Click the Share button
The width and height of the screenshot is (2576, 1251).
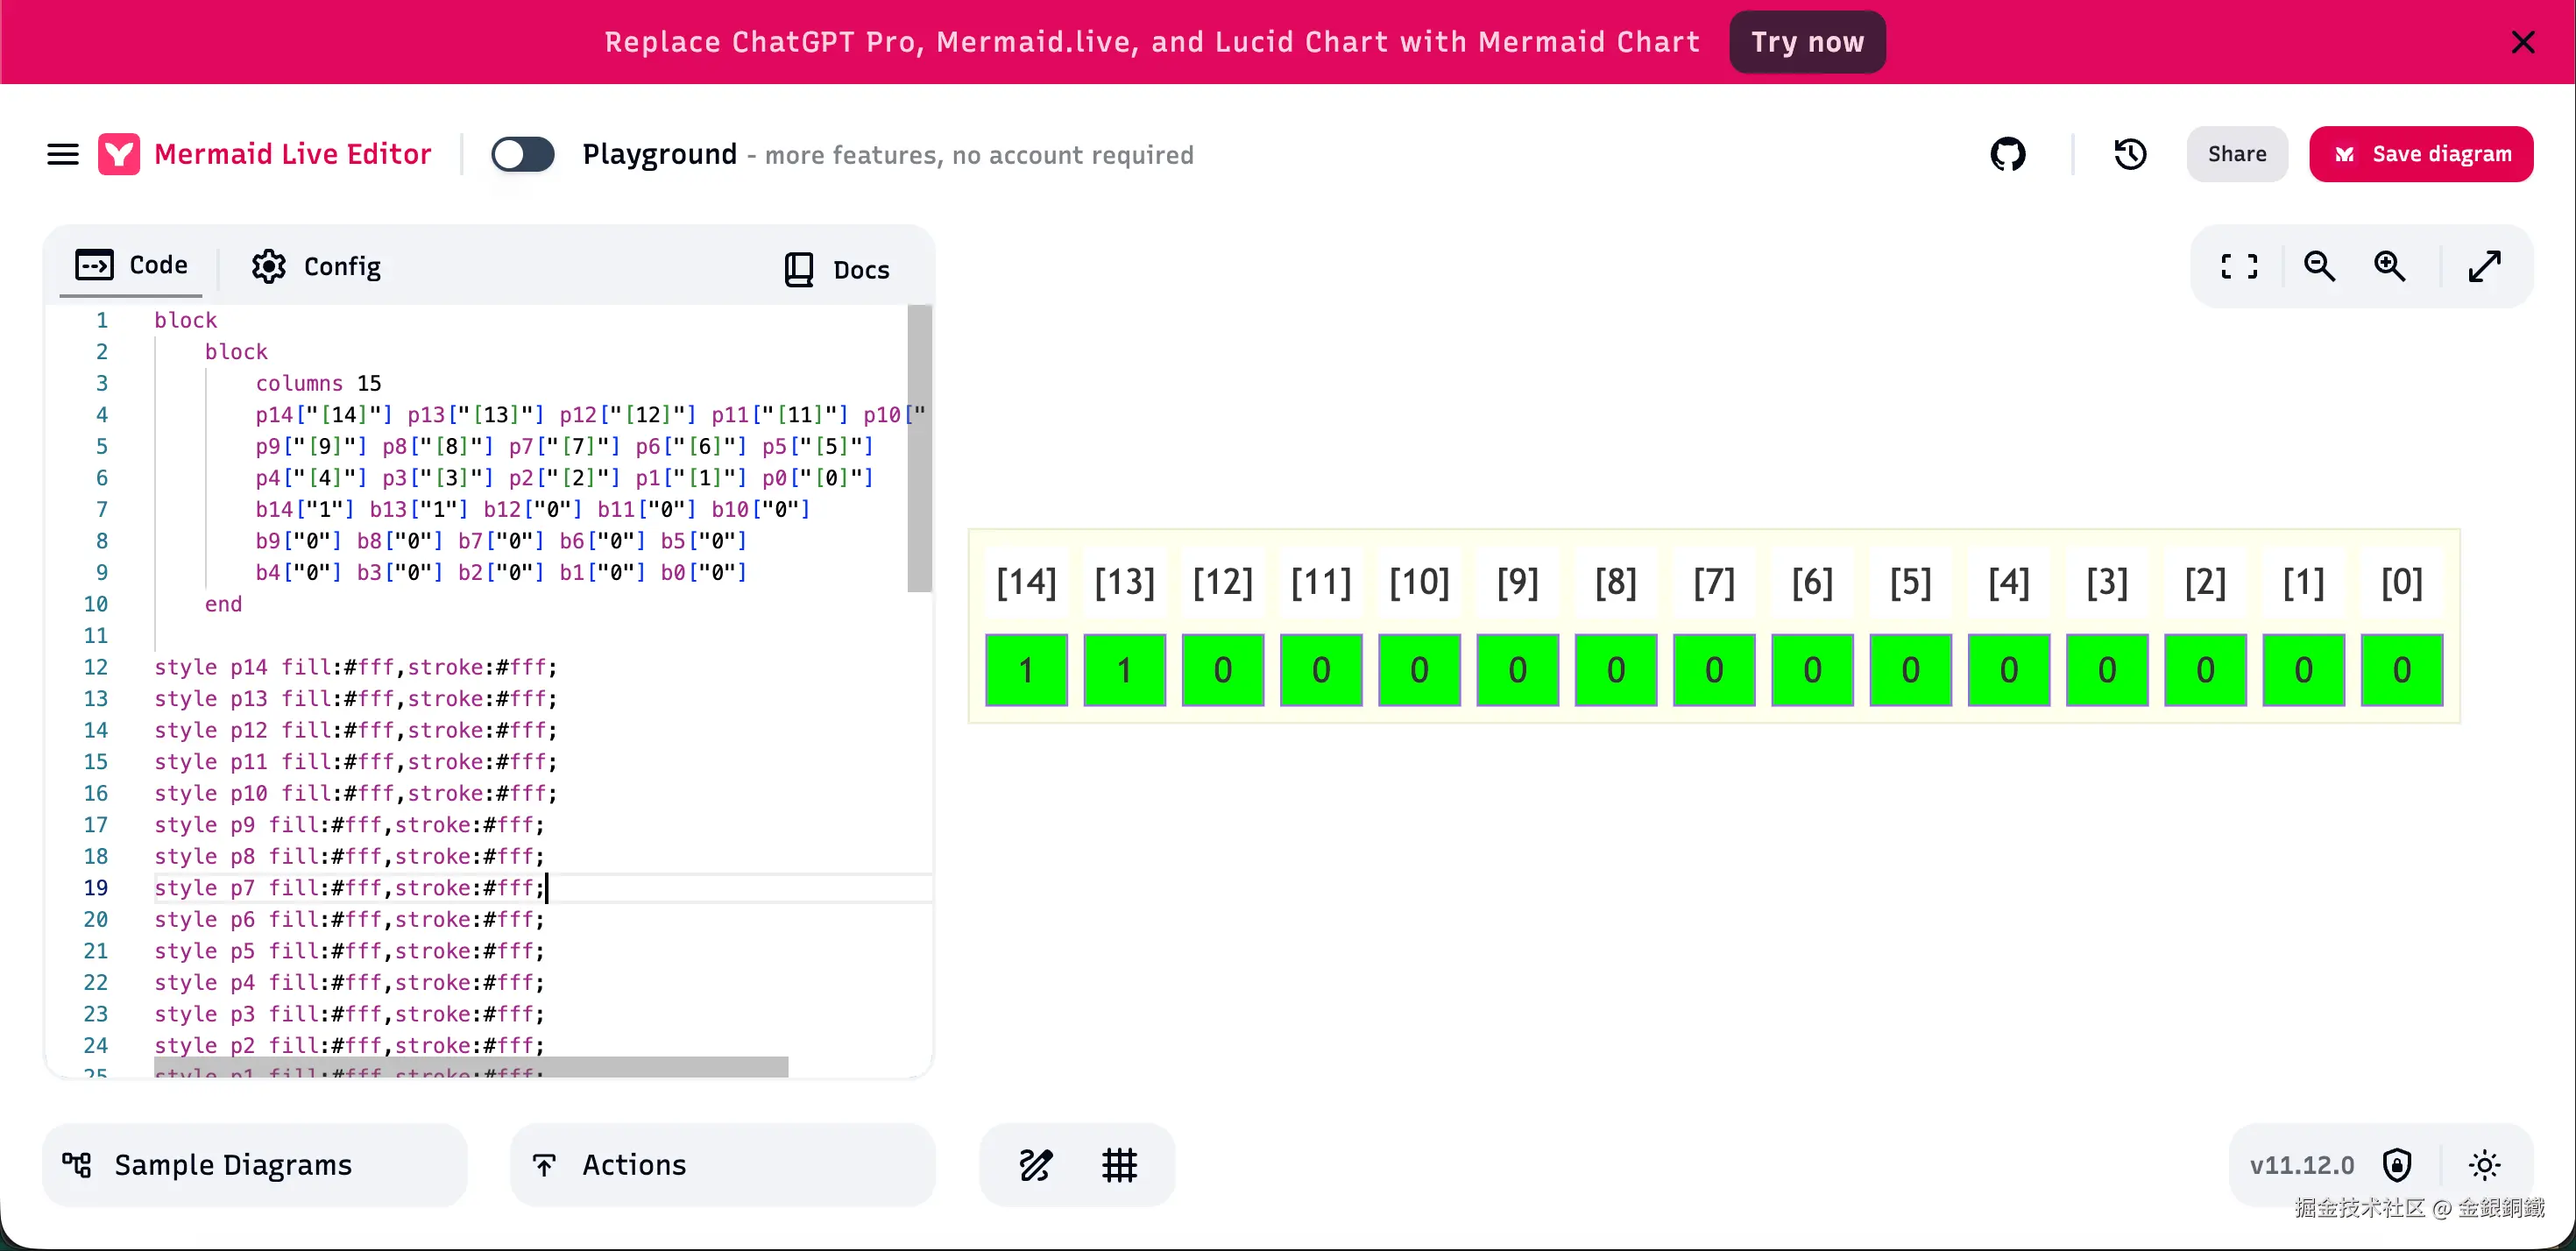pos(2236,154)
